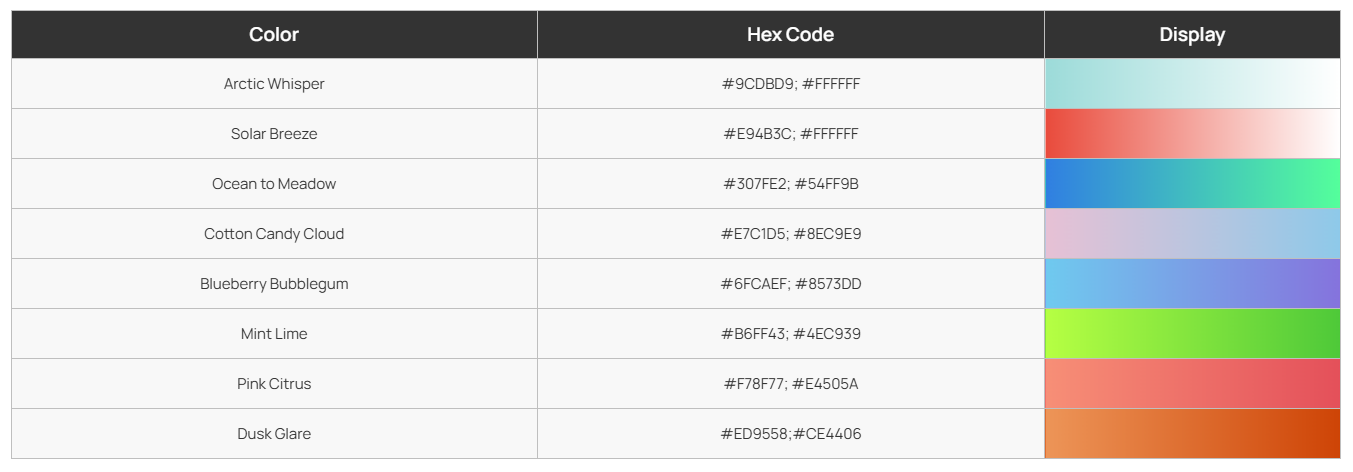
Task: Click the Cotton Candy Cloud gradient swatch
Action: (1192, 234)
